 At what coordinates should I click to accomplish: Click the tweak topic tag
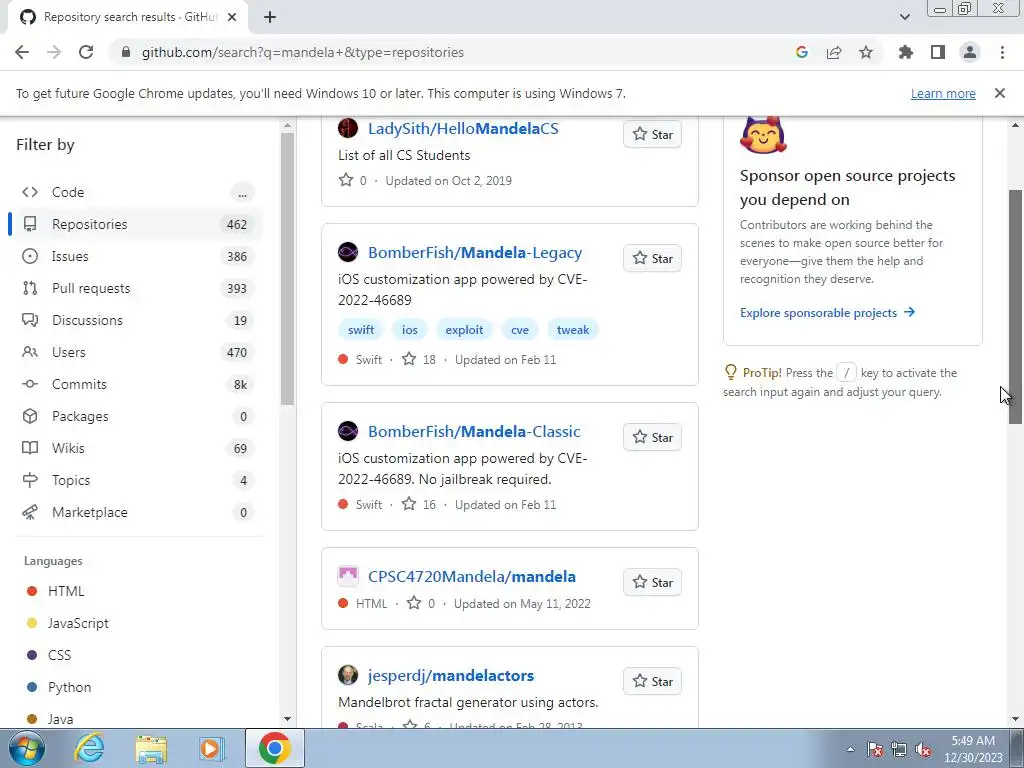click(x=573, y=330)
